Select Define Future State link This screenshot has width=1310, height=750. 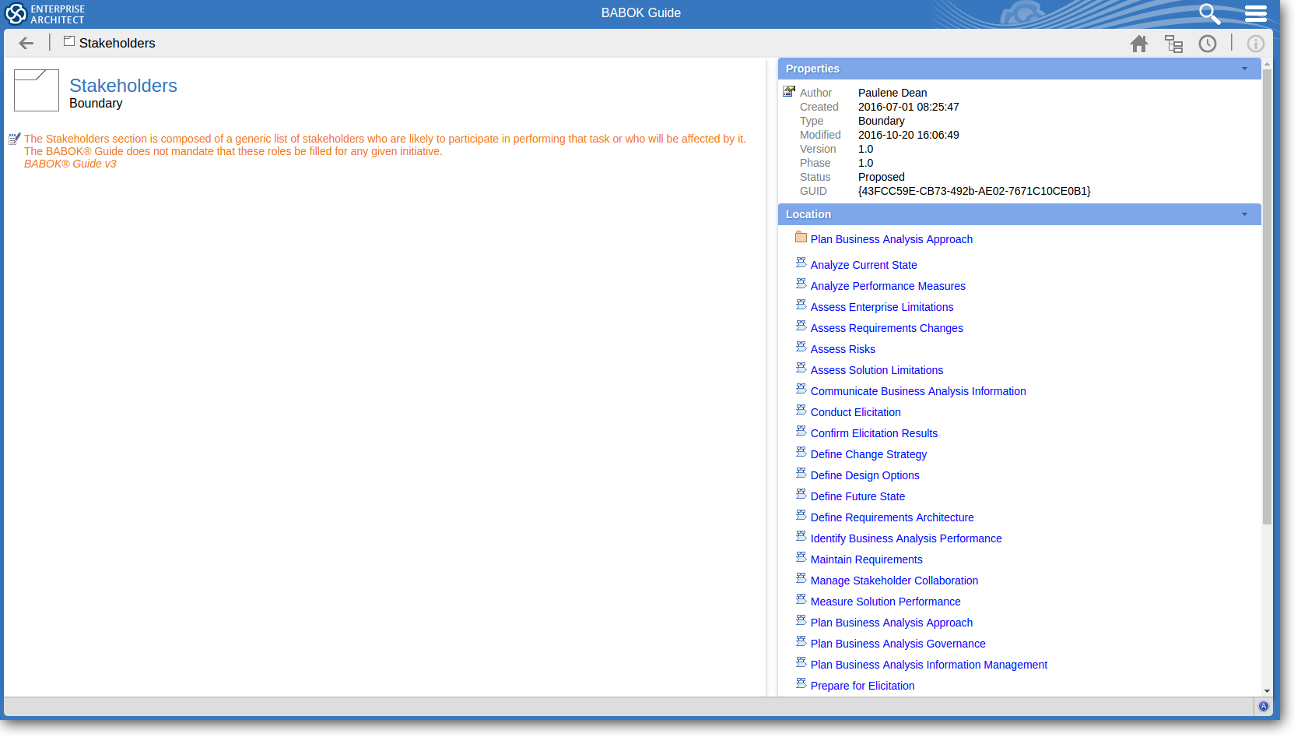point(857,496)
